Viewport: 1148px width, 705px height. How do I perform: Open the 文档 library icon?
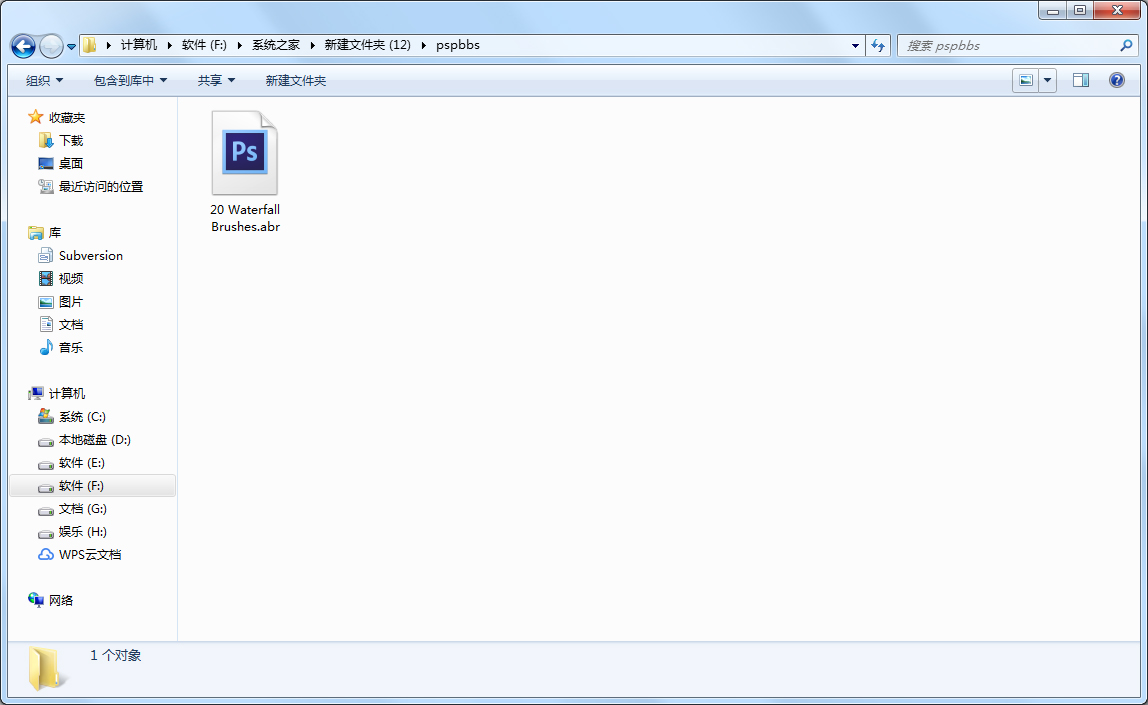tap(46, 324)
